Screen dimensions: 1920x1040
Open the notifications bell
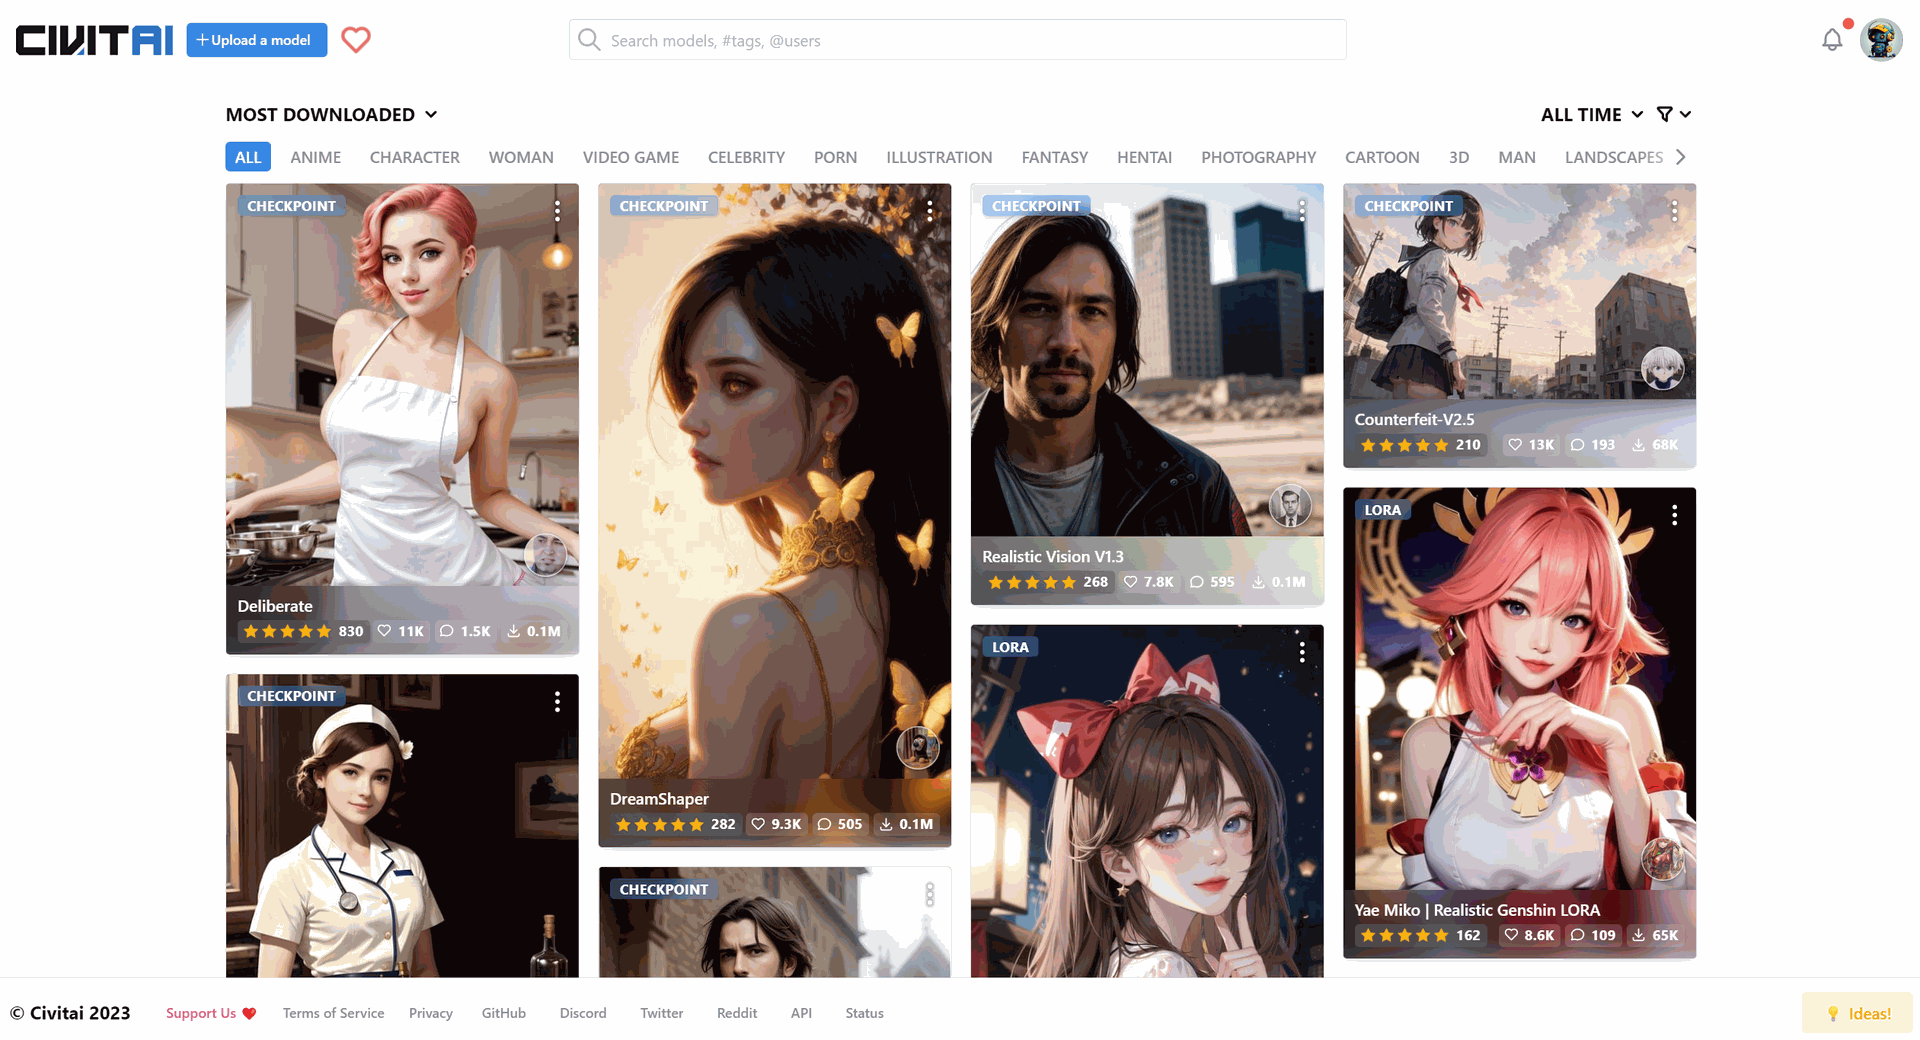click(x=1832, y=40)
